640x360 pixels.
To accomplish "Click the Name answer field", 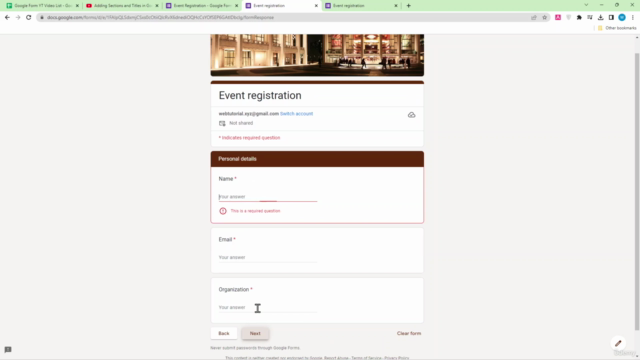I will (x=268, y=197).
